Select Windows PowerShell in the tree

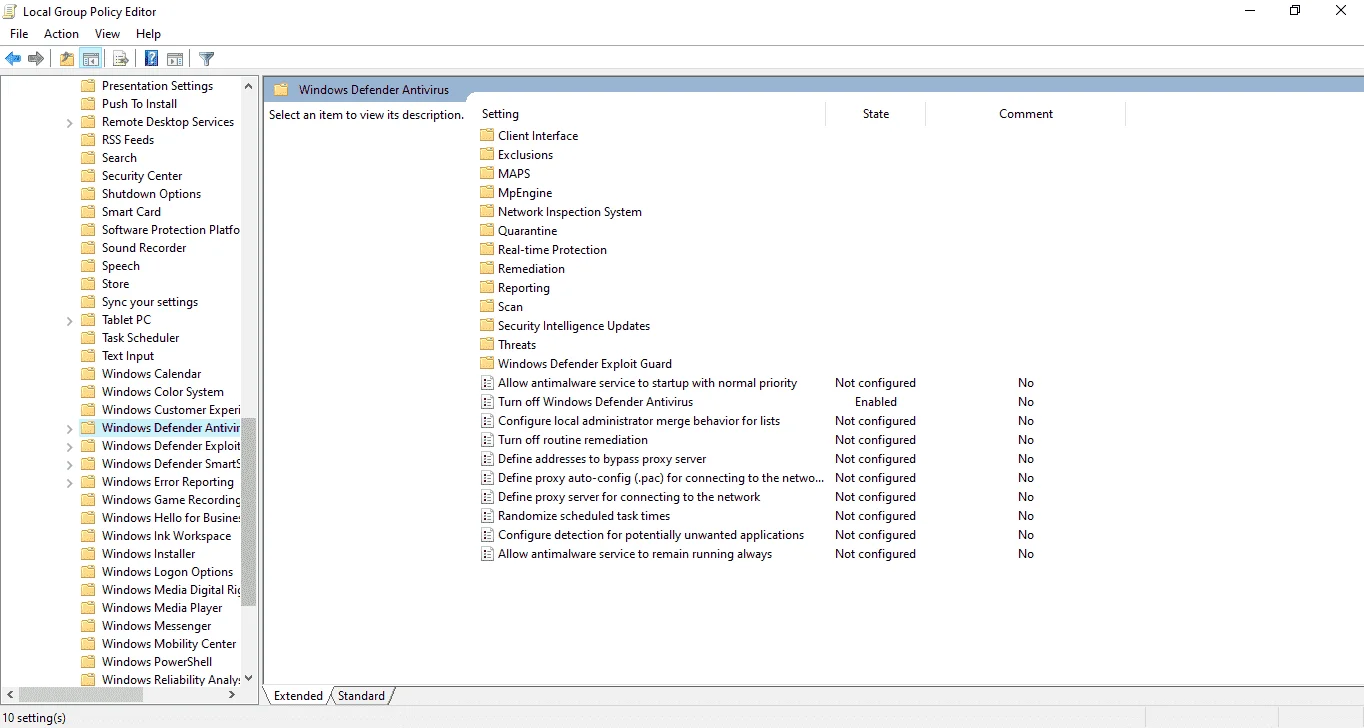point(157,662)
